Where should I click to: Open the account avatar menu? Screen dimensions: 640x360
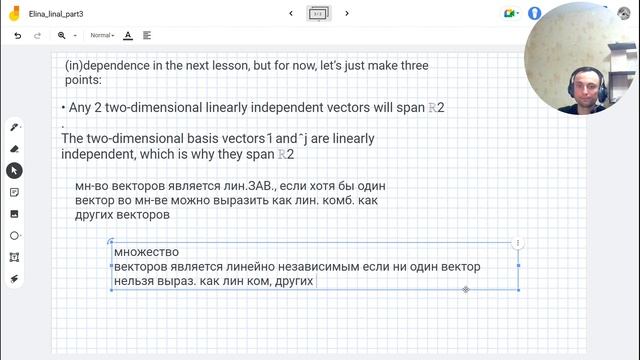tap(624, 13)
